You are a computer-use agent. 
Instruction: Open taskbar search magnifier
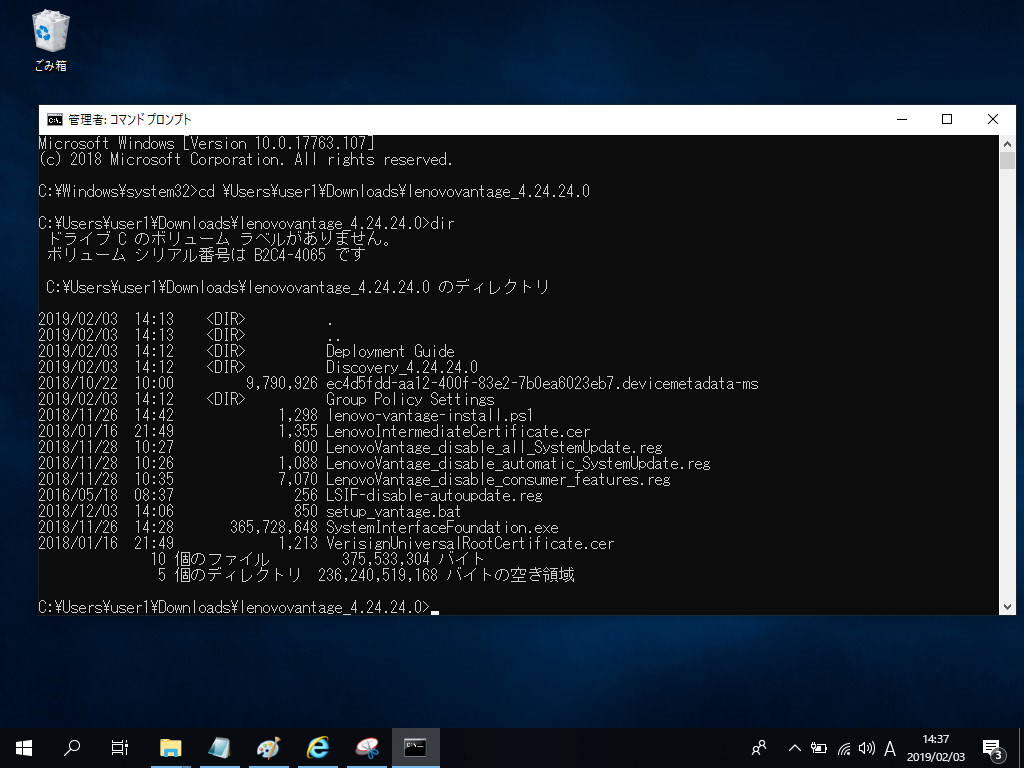click(72, 748)
